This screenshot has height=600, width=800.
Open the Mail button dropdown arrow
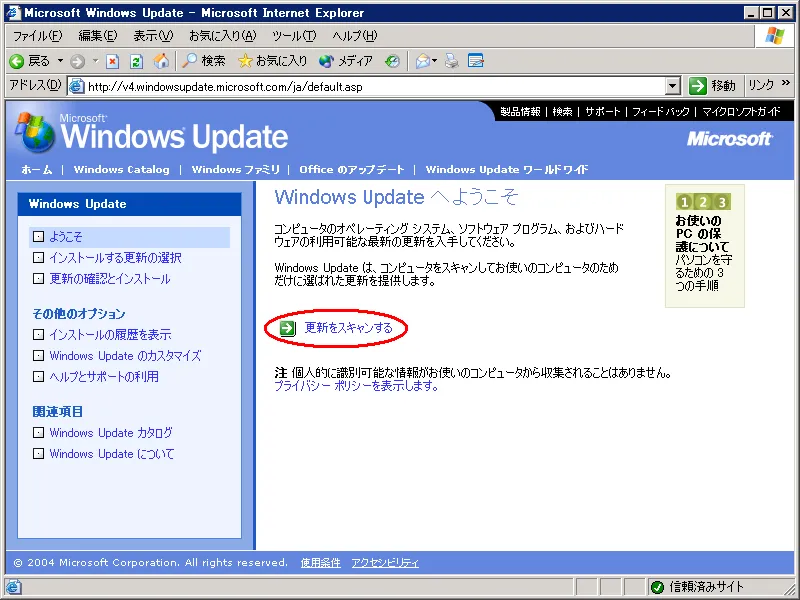pos(435,61)
